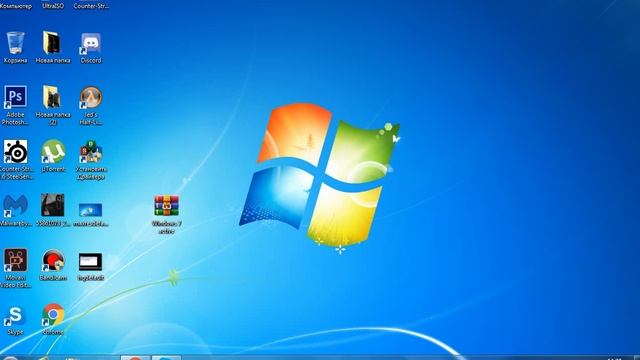Select the Bandicam shortcut icon
Screen dimensions: 640x360
(x=53, y=260)
